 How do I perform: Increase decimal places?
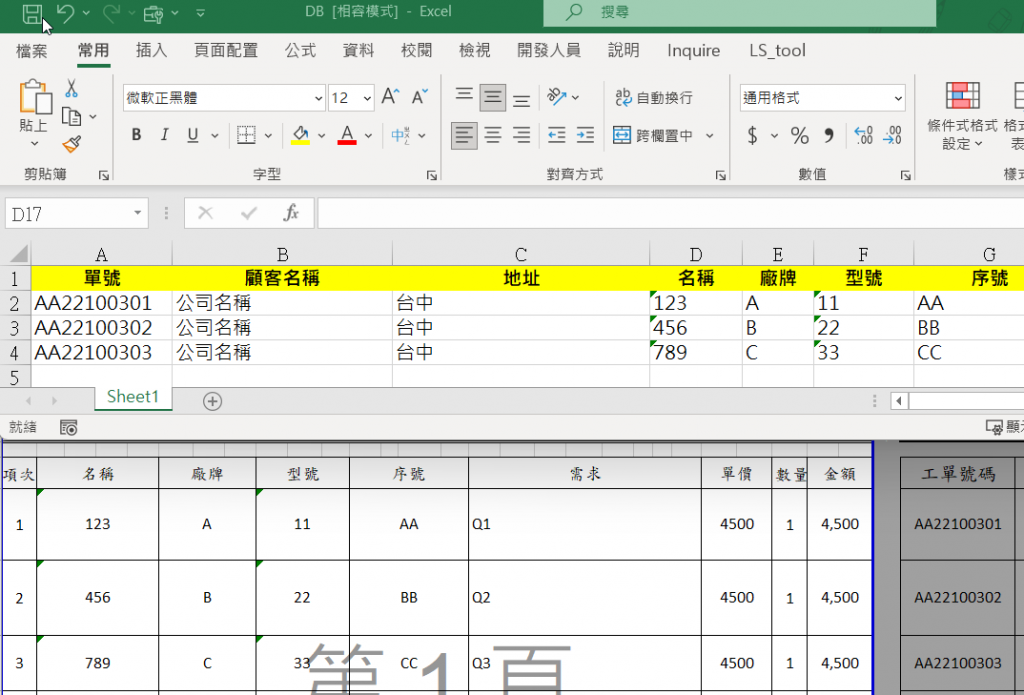[x=863, y=136]
